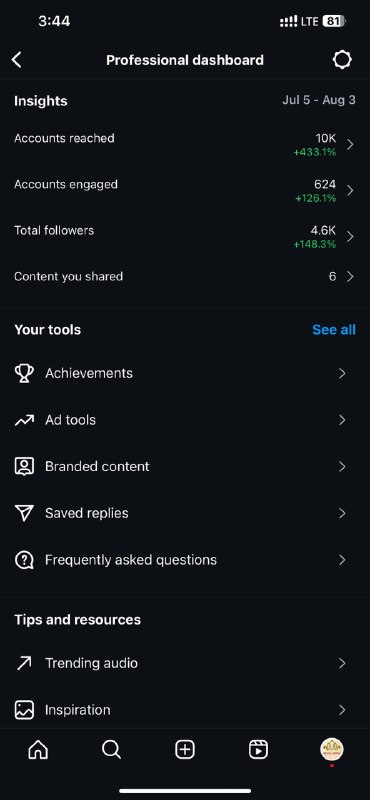Open Trending audio resource
This screenshot has width=370, height=800.
click(185, 663)
